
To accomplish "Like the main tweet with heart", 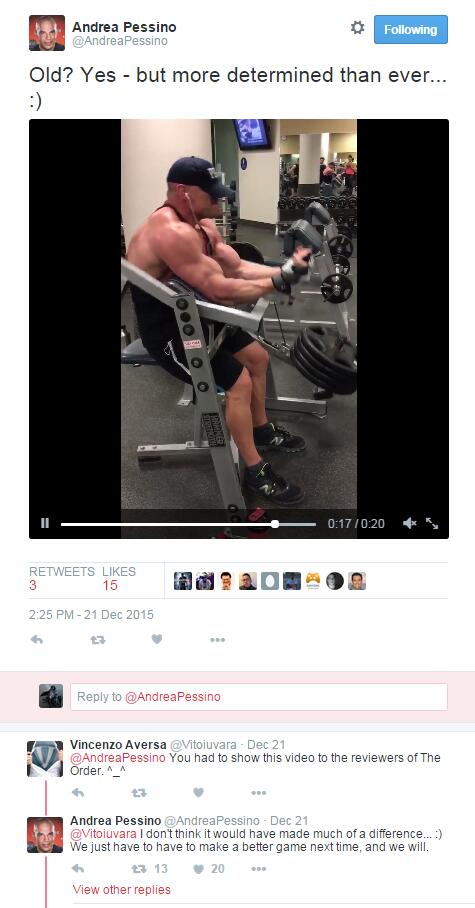I will 156,639.
